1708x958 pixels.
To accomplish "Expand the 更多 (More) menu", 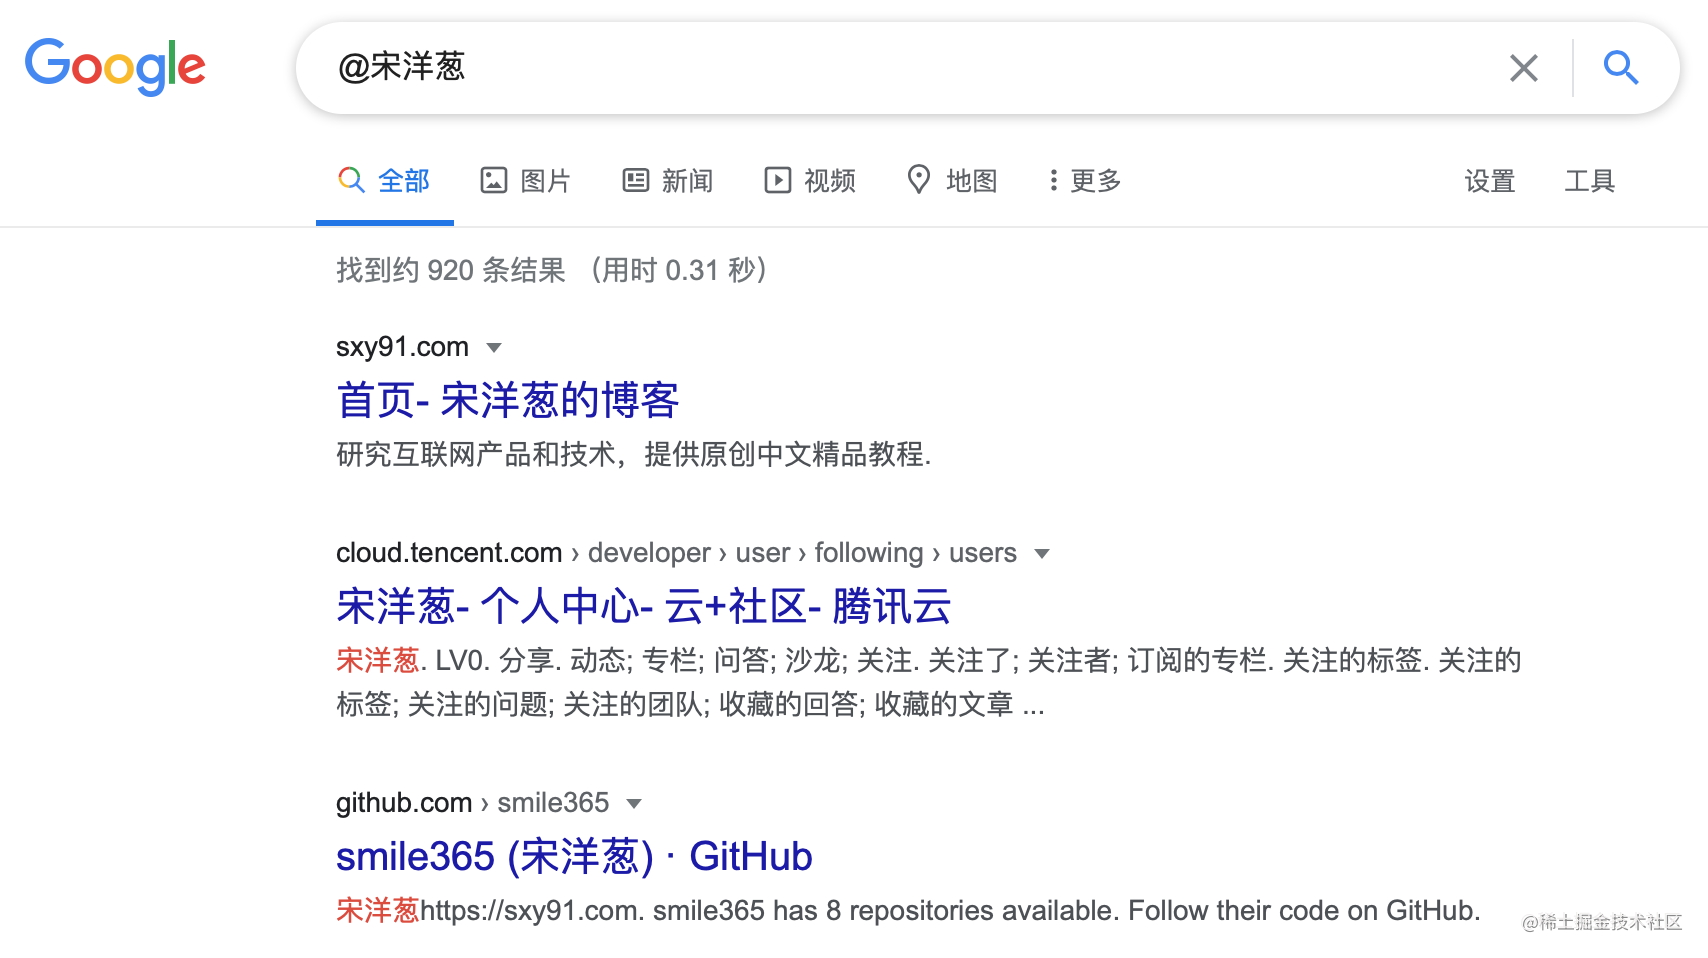I will (x=1085, y=181).
